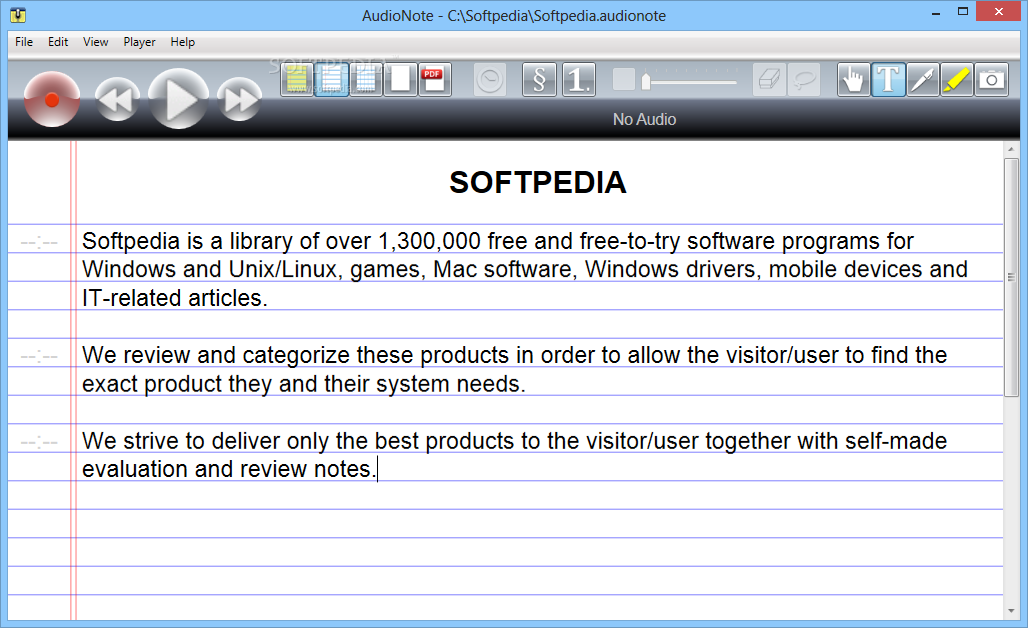This screenshot has height=628, width=1028.
Task: Click the rewind playback button
Action: coord(117,100)
